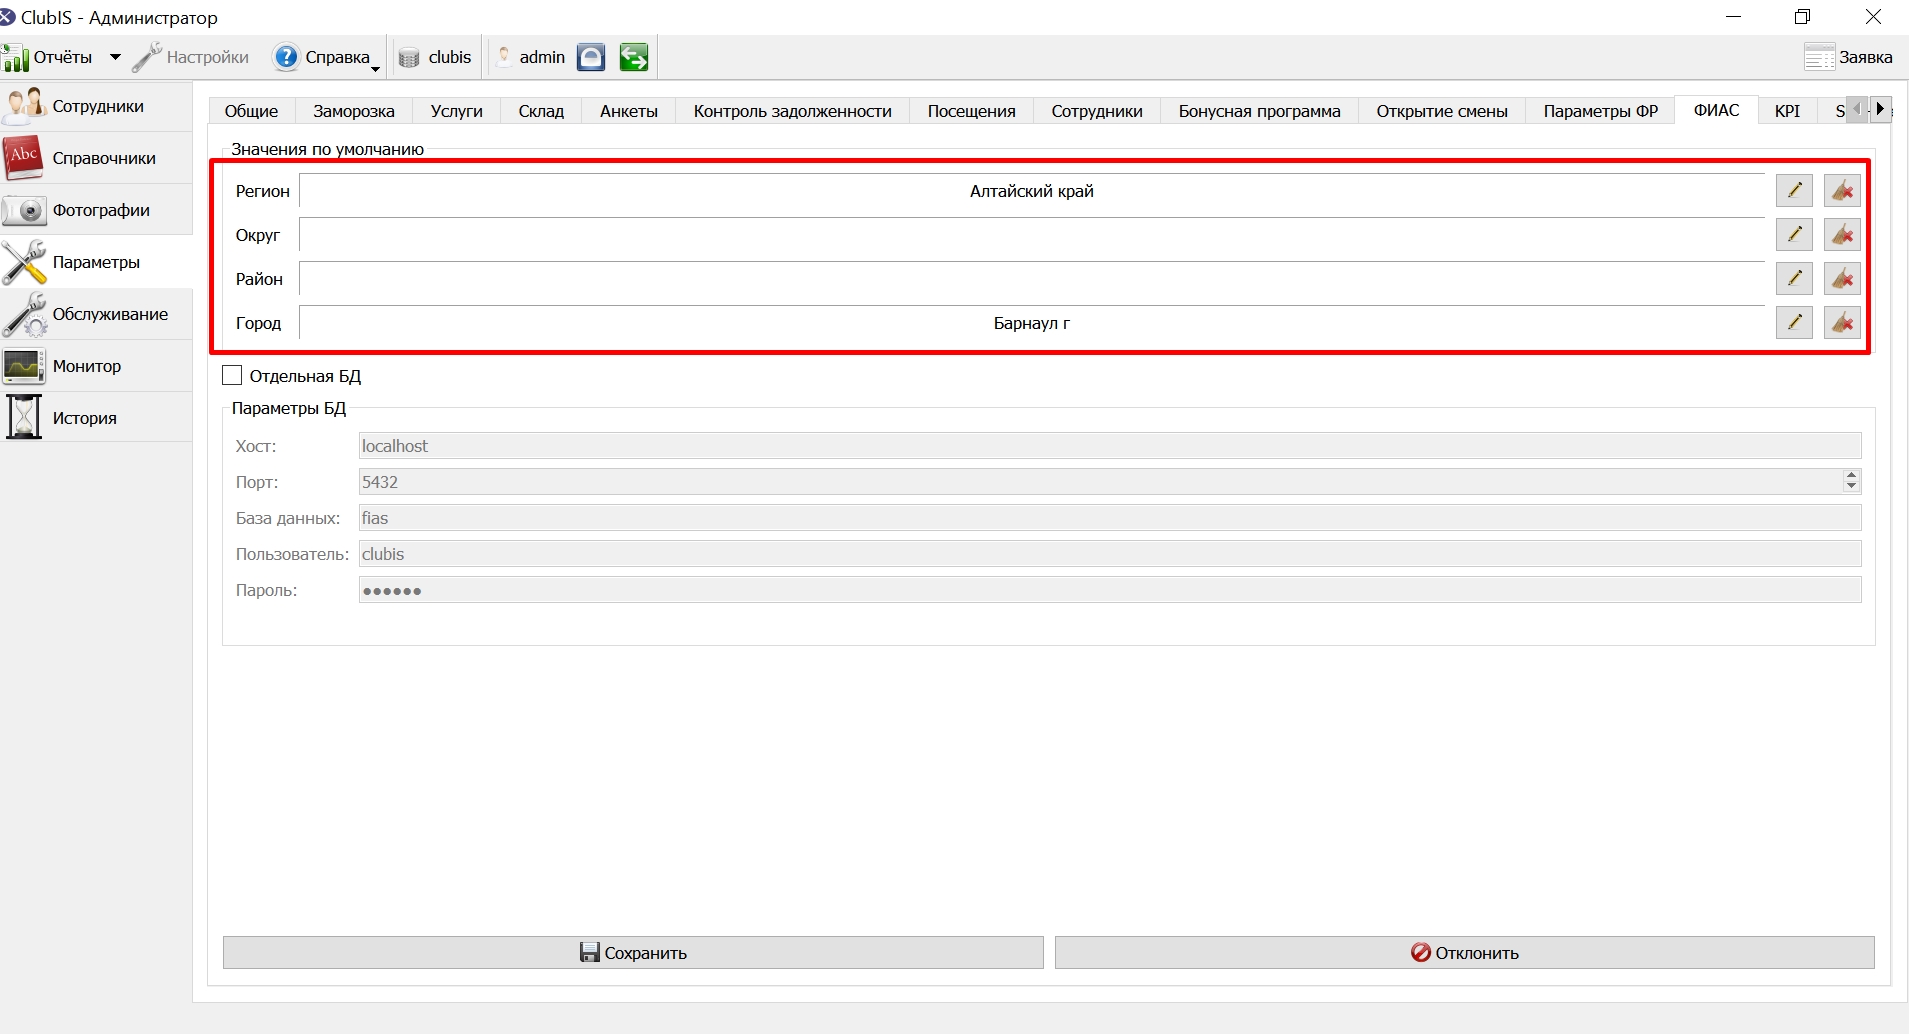Click the Сохранить save button
Screen dimensions: 1909x1034
(x=633, y=952)
